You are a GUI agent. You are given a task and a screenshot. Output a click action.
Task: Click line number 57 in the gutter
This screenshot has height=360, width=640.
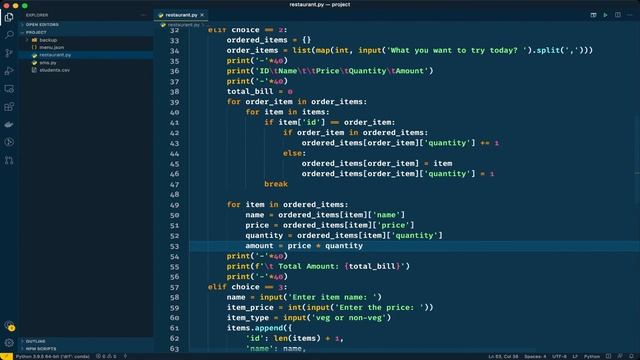click(x=174, y=287)
